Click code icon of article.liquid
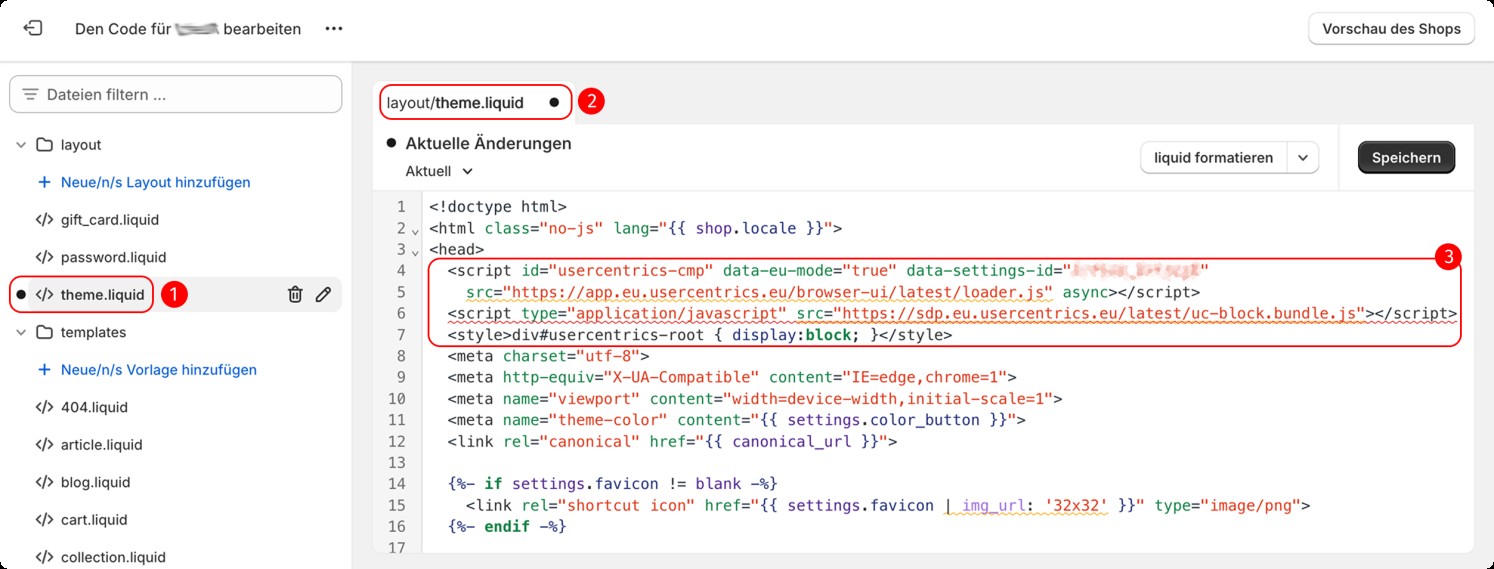 pos(44,445)
